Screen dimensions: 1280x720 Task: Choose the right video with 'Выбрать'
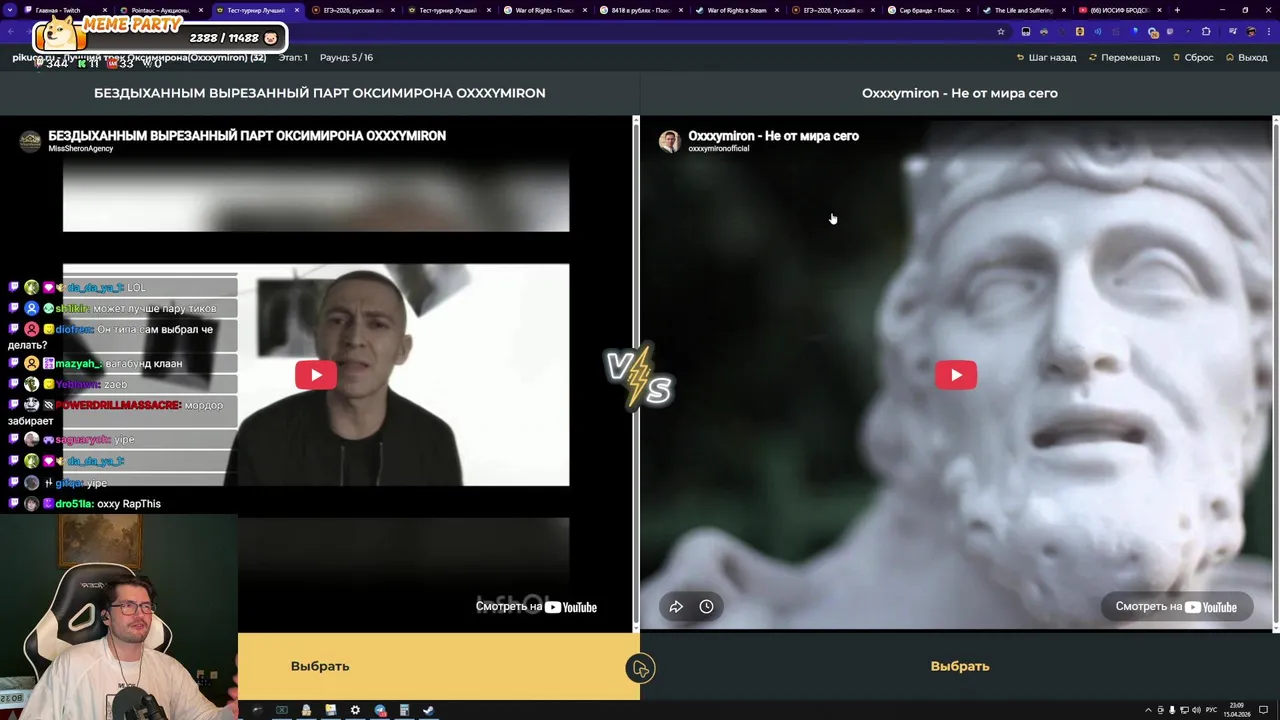pyautogui.click(x=960, y=666)
